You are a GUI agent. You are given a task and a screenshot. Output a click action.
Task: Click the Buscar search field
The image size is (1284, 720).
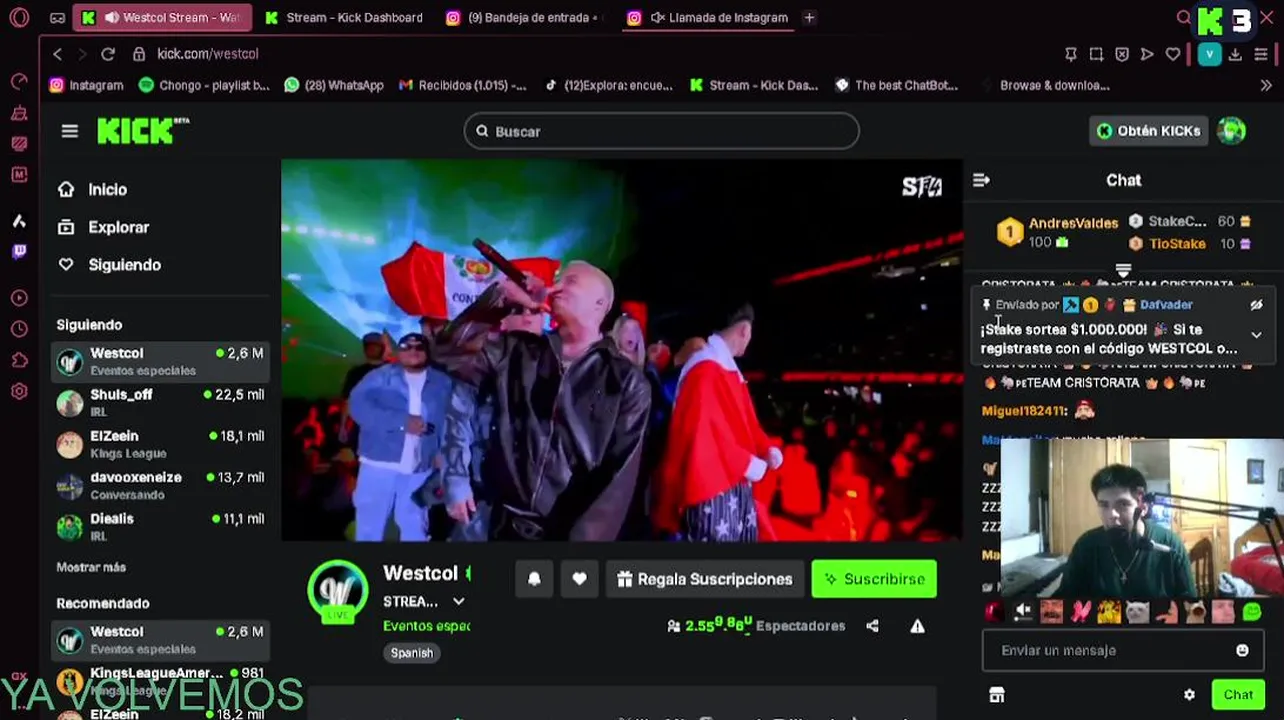(661, 131)
